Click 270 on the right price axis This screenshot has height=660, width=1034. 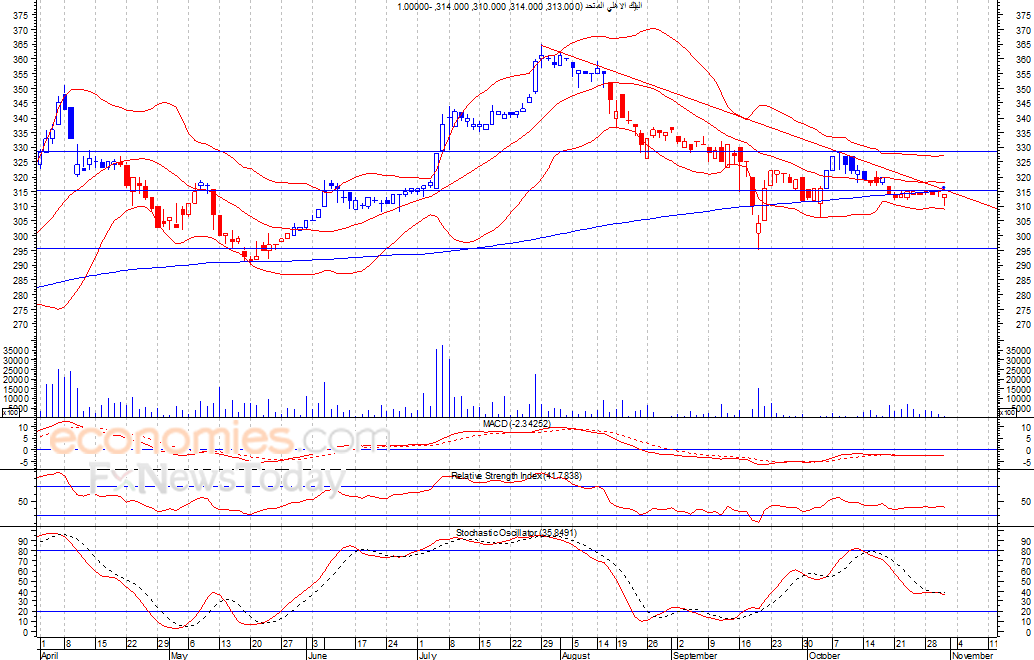click(x=1023, y=324)
